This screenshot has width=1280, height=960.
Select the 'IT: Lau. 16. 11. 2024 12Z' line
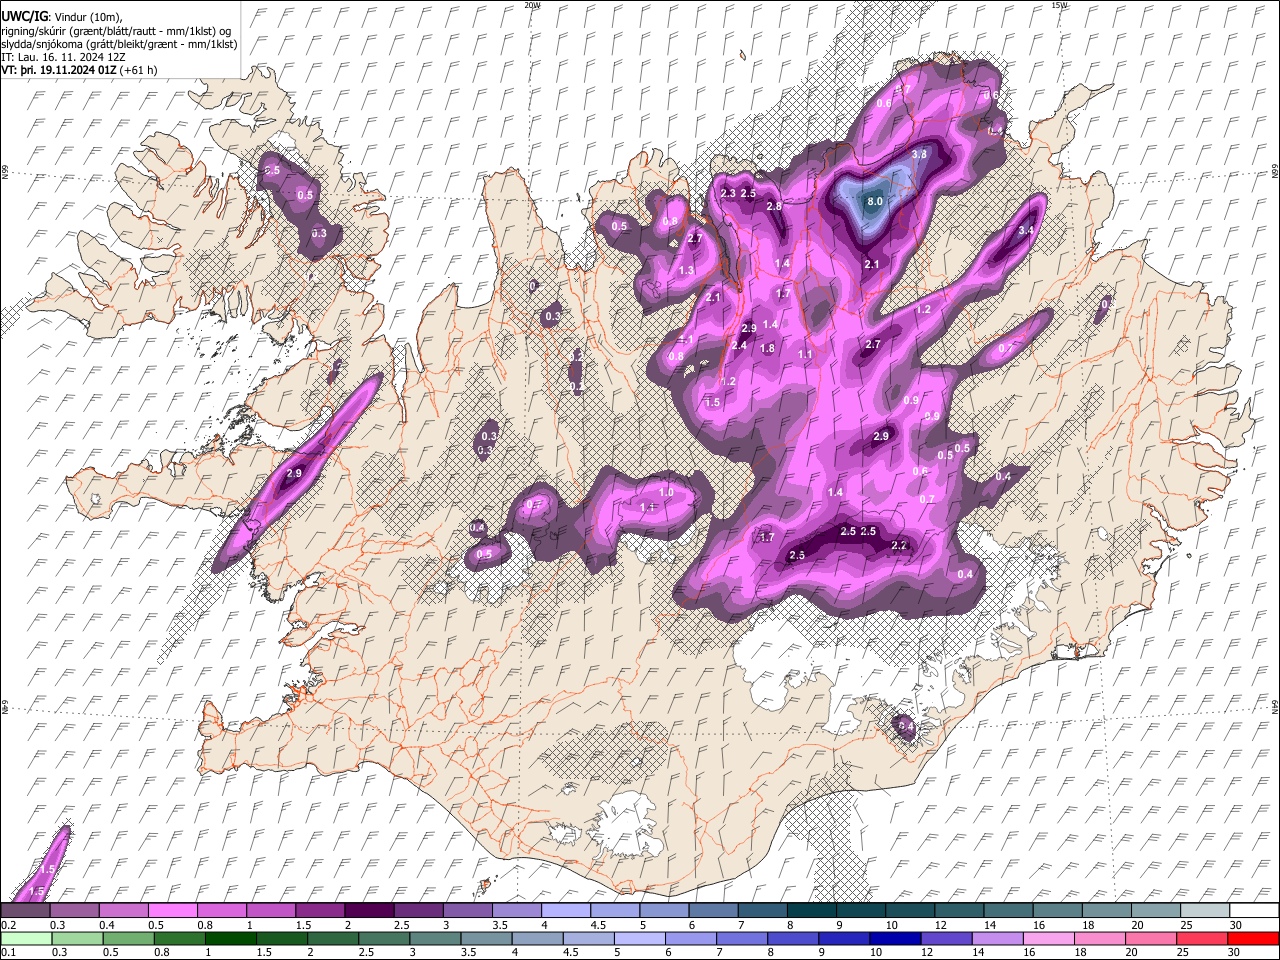click(63, 58)
